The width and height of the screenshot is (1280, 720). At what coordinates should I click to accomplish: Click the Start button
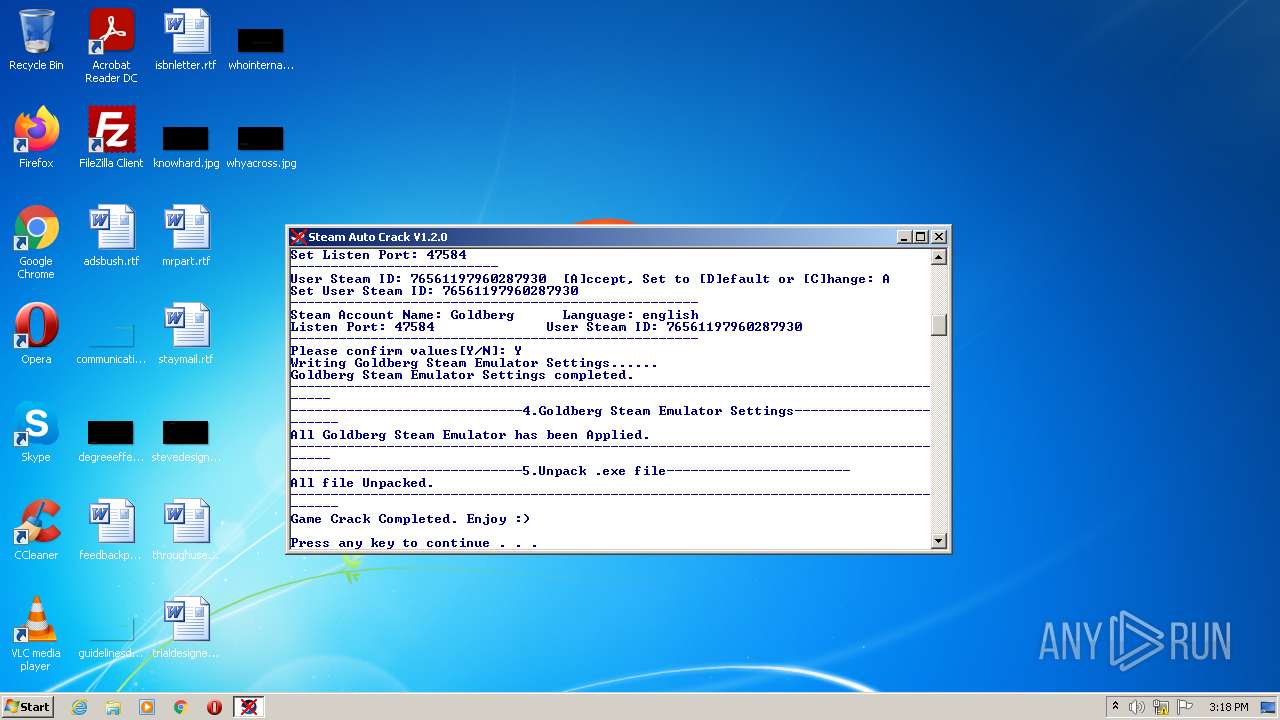pyautogui.click(x=28, y=707)
